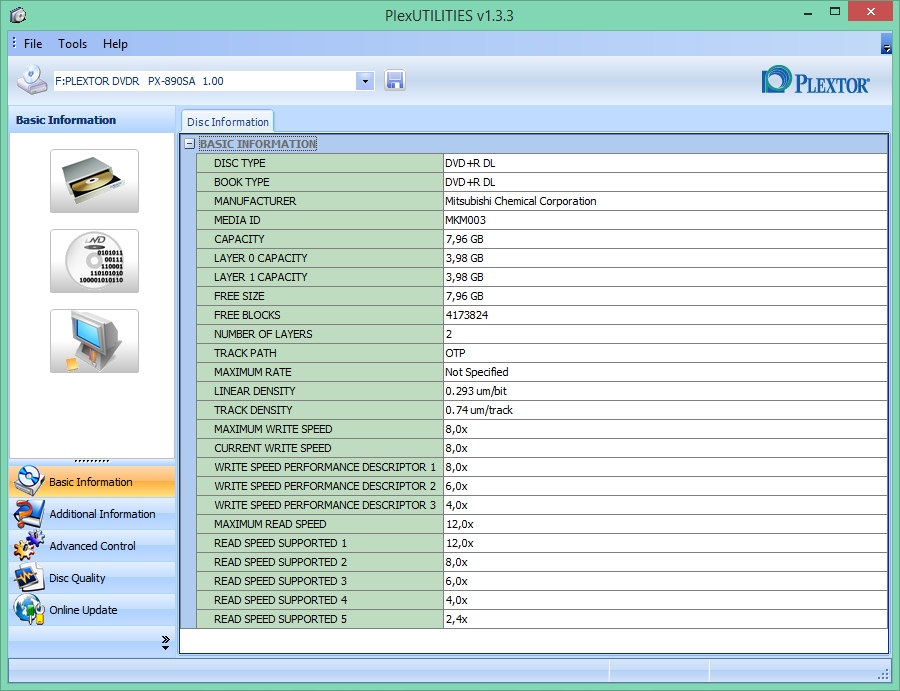Click the disc drive icon beside drive selector

point(31,80)
